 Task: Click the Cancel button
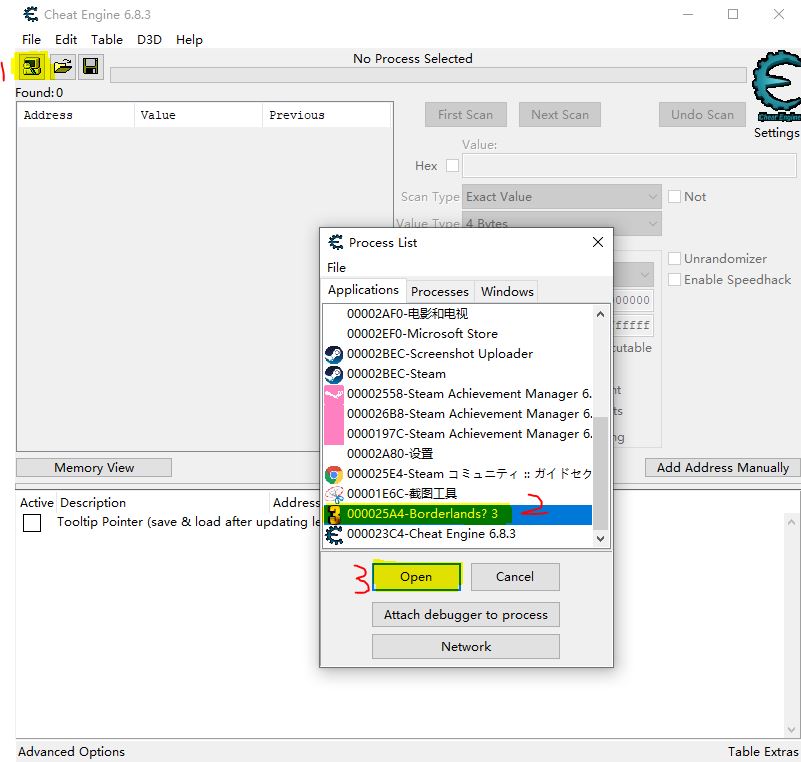pos(515,577)
